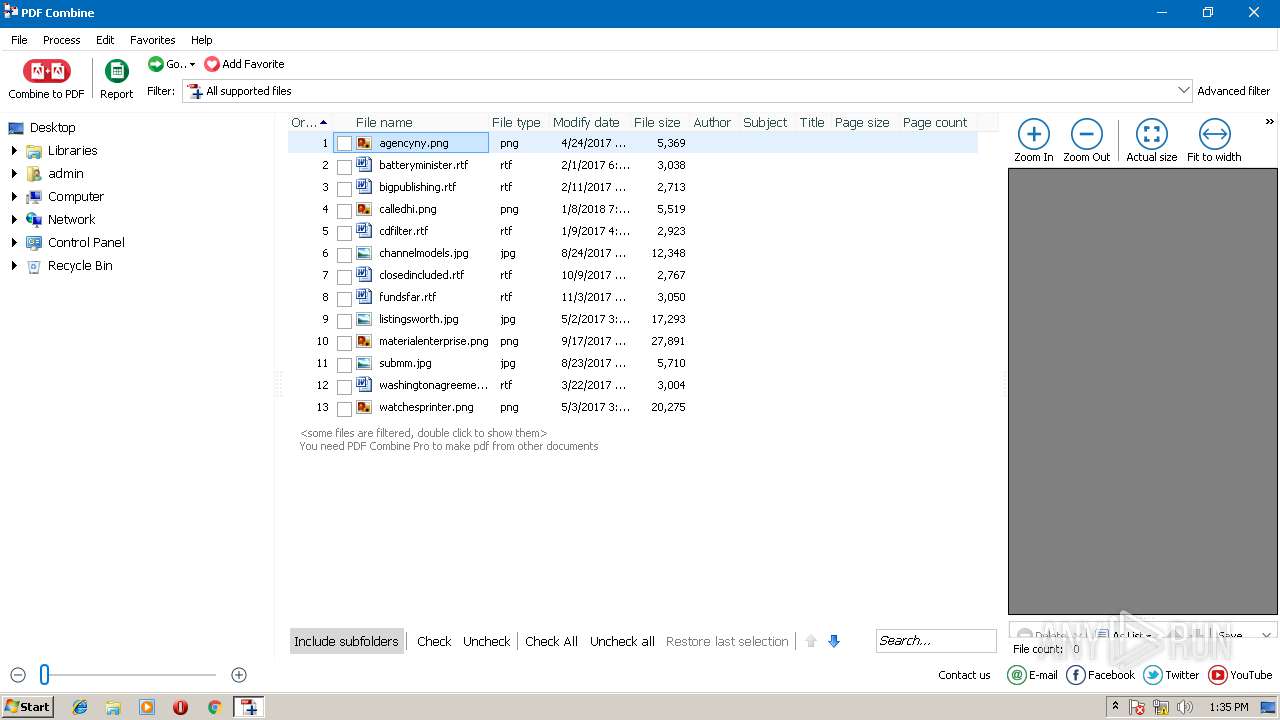Screen dimensions: 1280x720
Task: Open the Filter dropdown list
Action: pyautogui.click(x=1184, y=91)
